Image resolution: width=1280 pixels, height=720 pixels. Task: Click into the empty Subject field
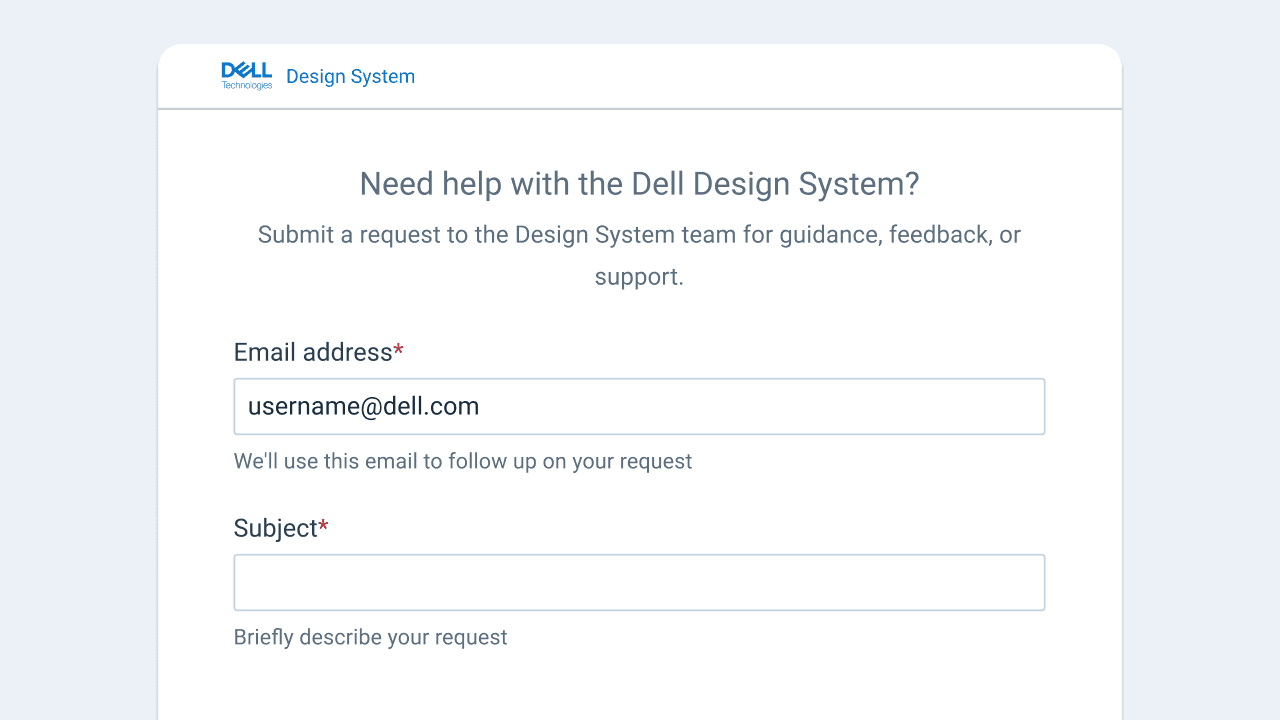[x=639, y=582]
